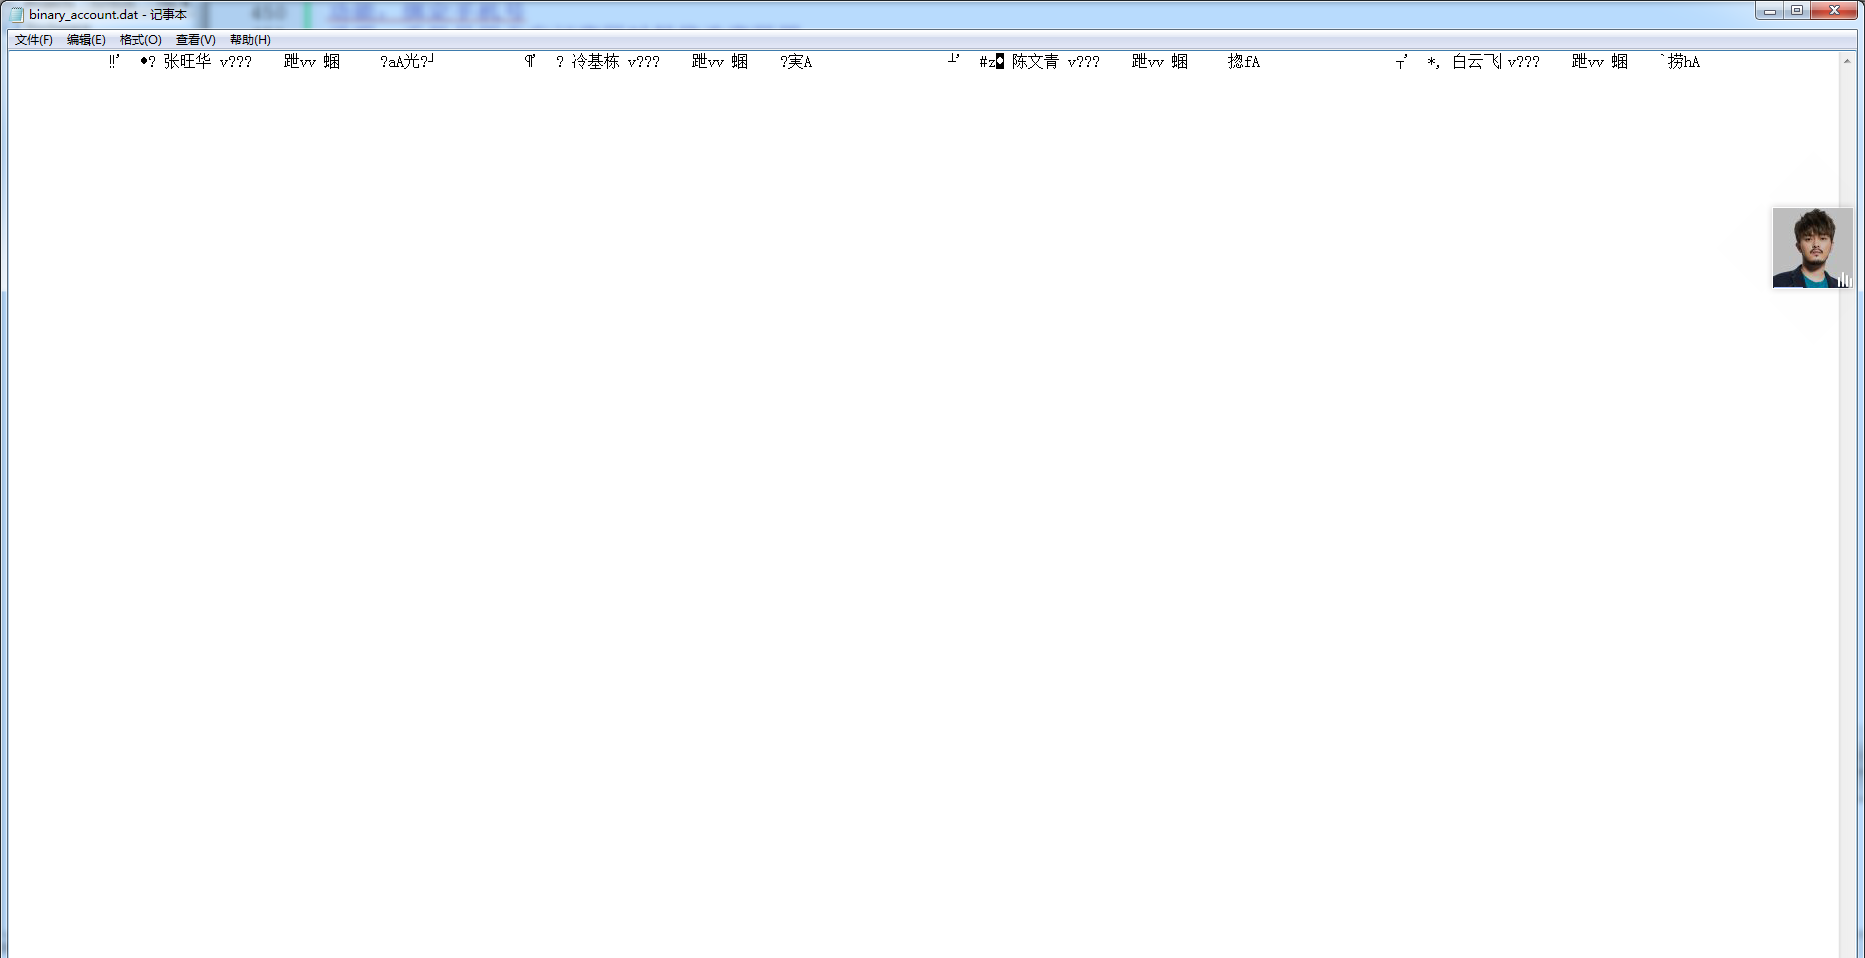Click the text 捞hA

pyautogui.click(x=1684, y=62)
